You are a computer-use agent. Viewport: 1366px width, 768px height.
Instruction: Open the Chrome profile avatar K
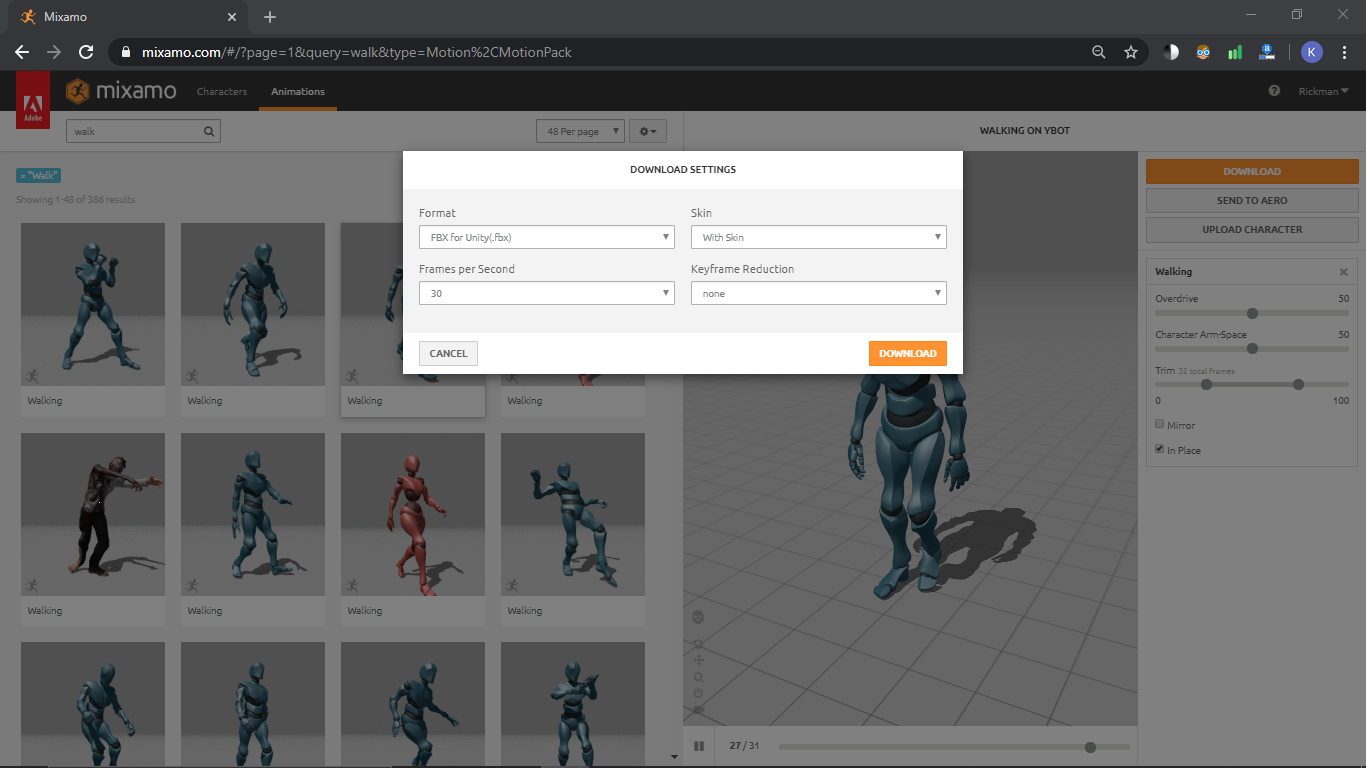tap(1312, 52)
